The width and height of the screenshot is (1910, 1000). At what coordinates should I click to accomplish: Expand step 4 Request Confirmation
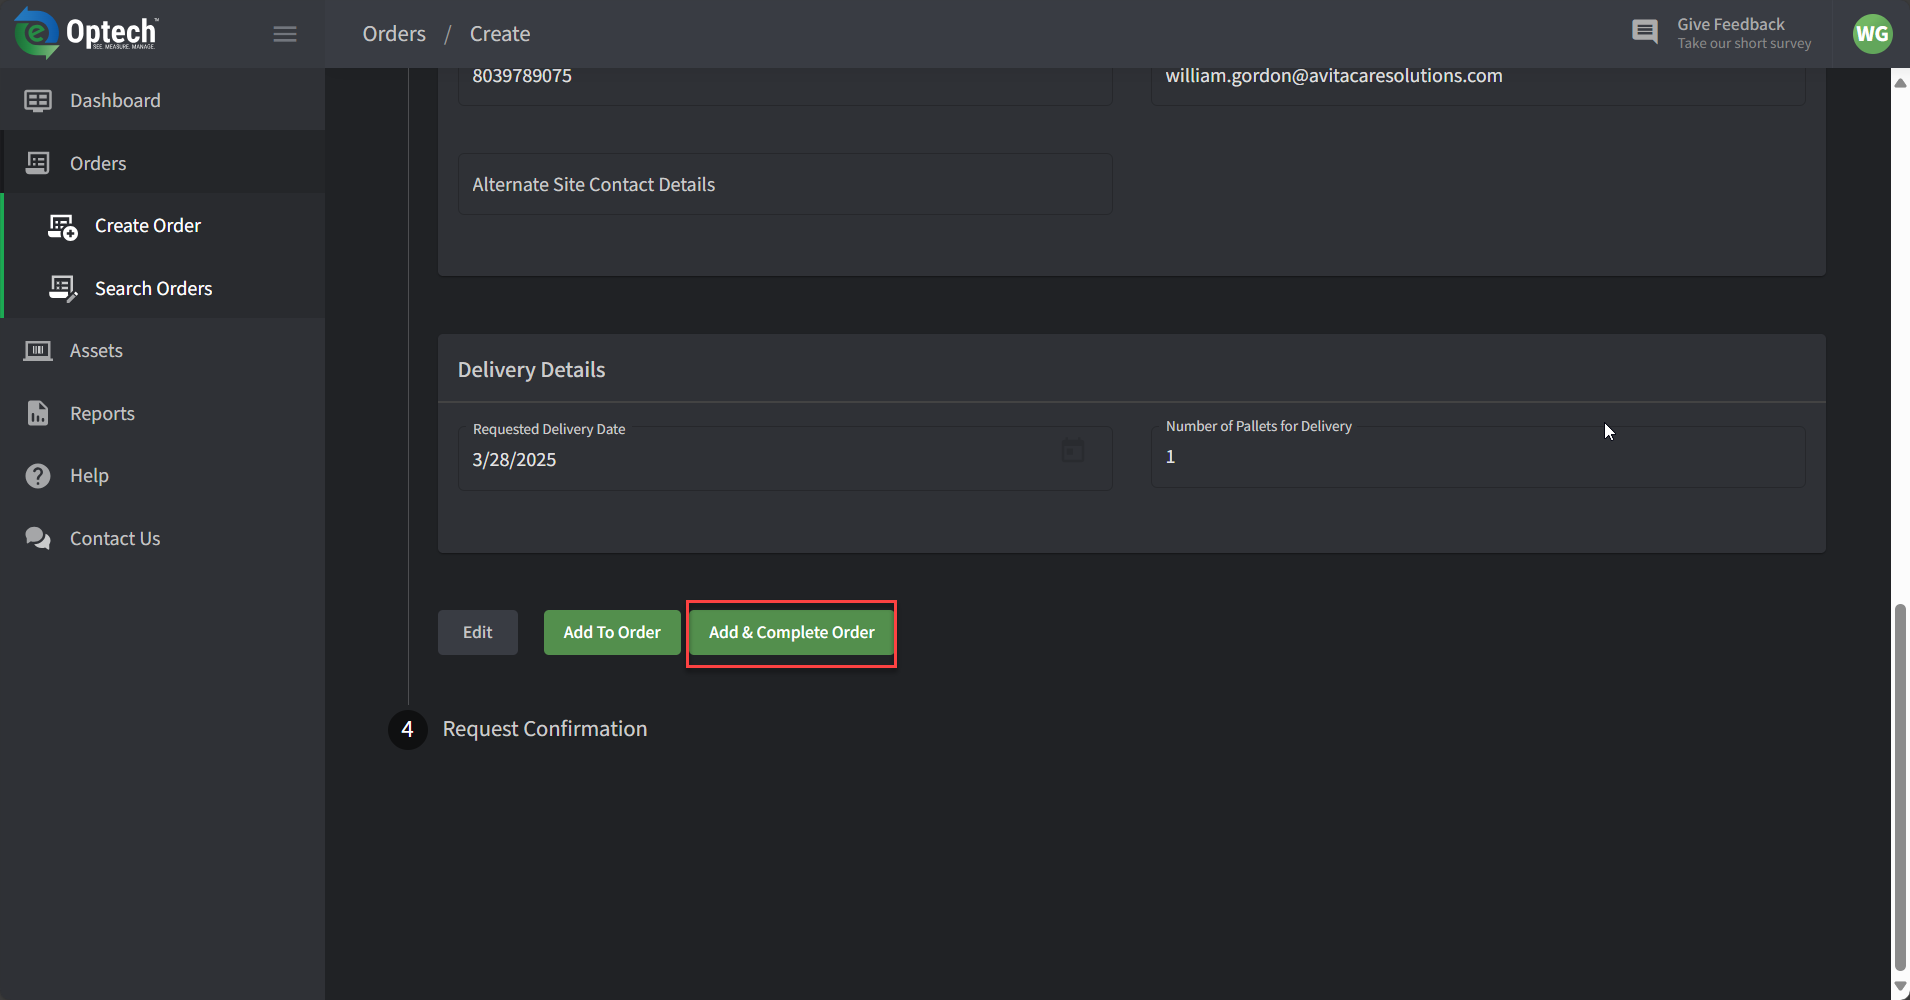544,729
